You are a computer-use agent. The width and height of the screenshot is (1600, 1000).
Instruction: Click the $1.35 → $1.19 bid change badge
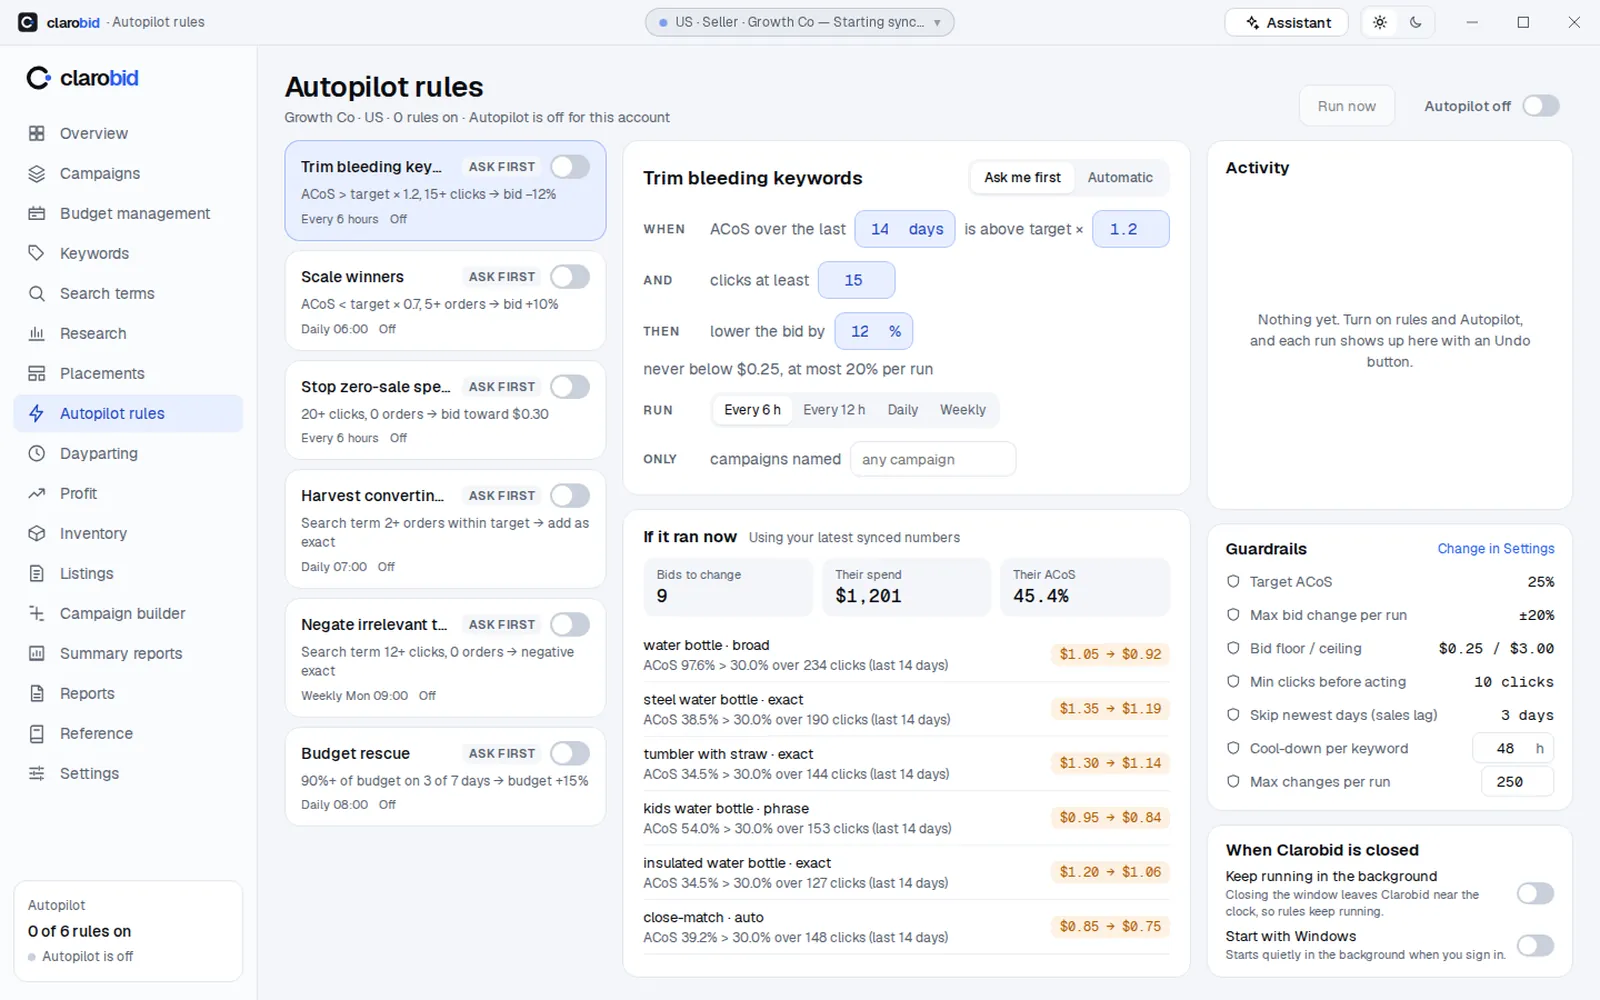point(1110,709)
